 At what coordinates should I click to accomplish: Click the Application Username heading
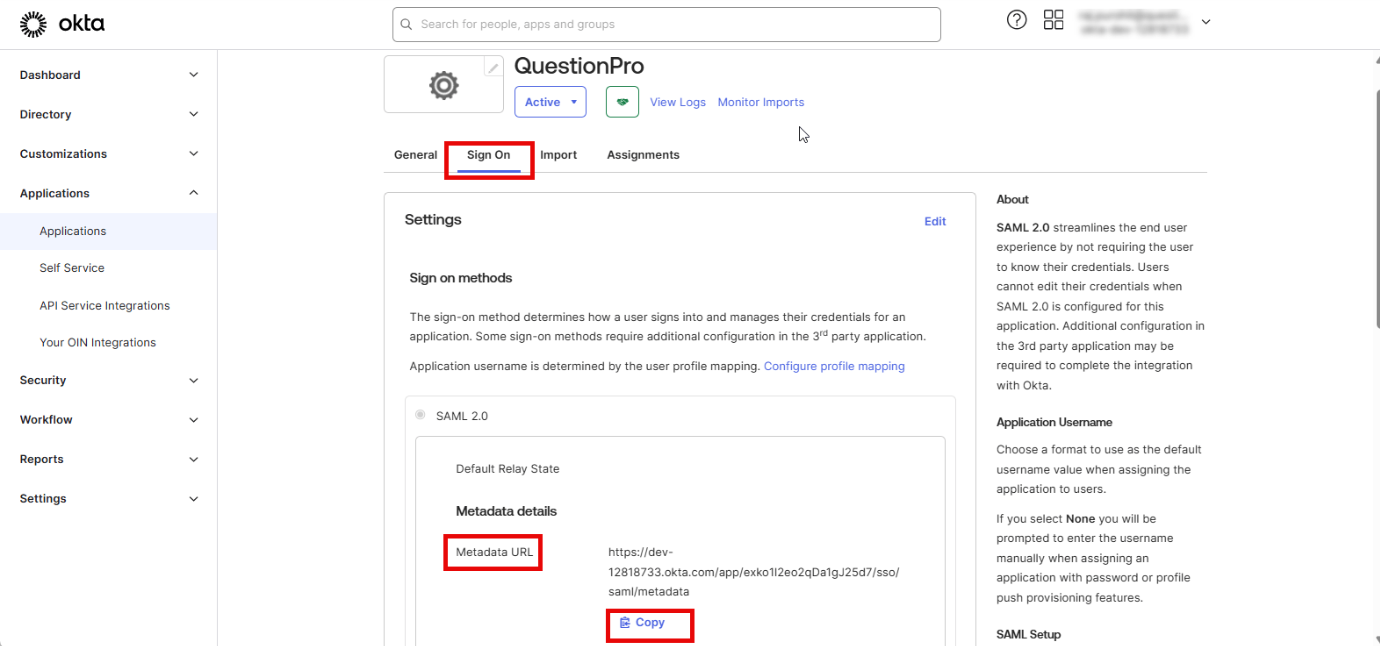pyautogui.click(x=1054, y=422)
